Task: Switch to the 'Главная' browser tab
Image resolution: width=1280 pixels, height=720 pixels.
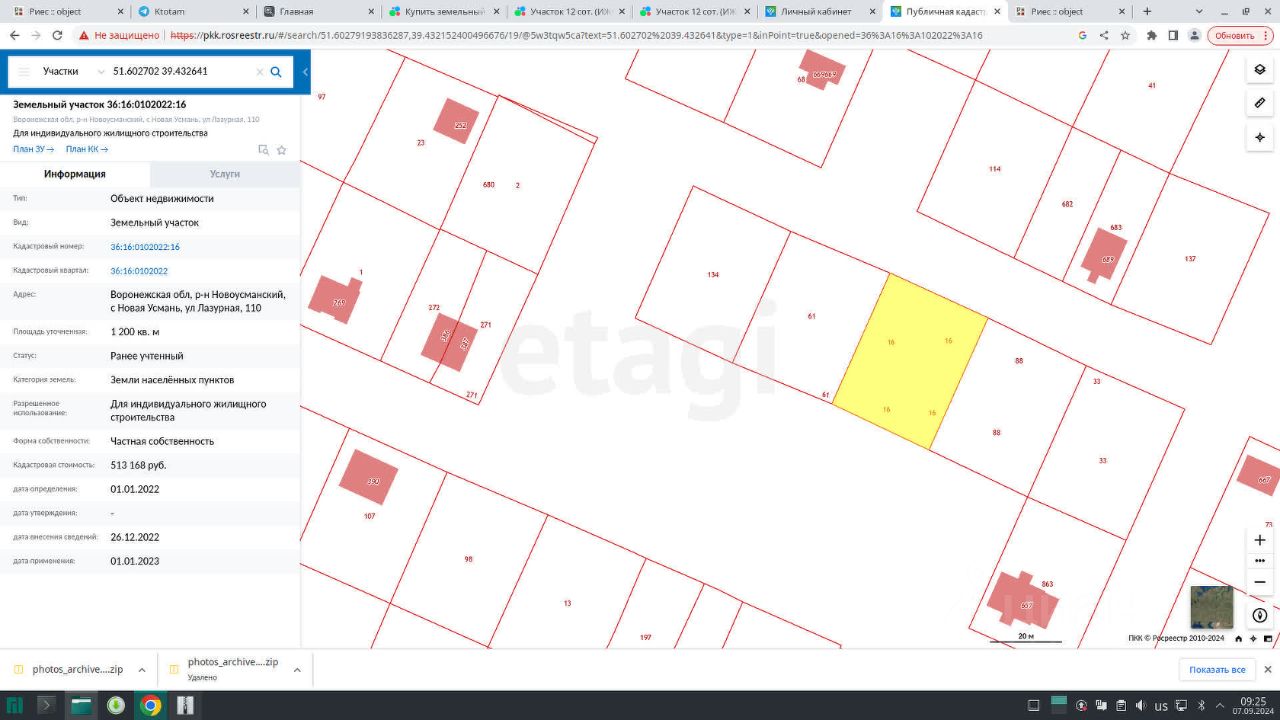Action: click(317, 12)
